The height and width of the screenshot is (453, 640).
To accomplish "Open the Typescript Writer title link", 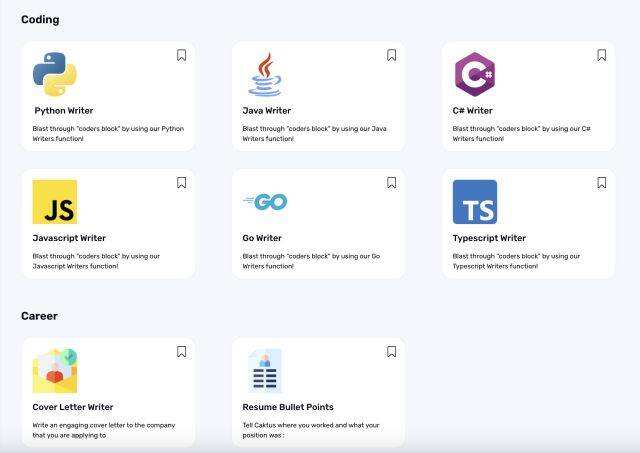I will pyautogui.click(x=489, y=238).
